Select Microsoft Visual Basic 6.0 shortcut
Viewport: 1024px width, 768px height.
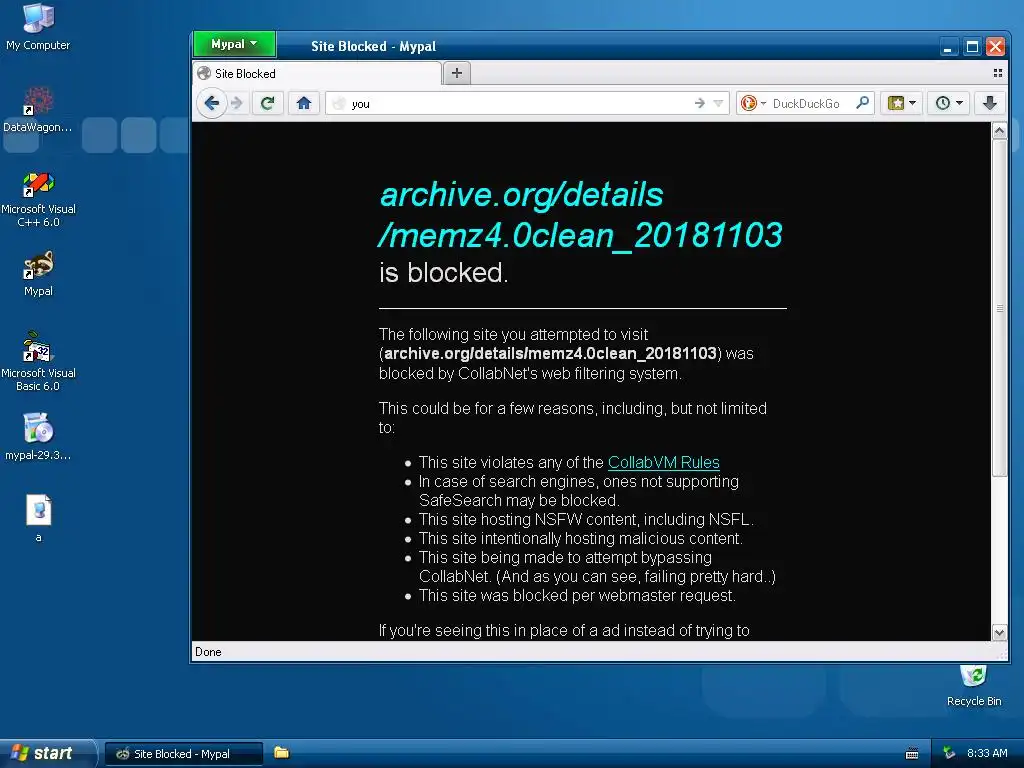pyautogui.click(x=38, y=361)
